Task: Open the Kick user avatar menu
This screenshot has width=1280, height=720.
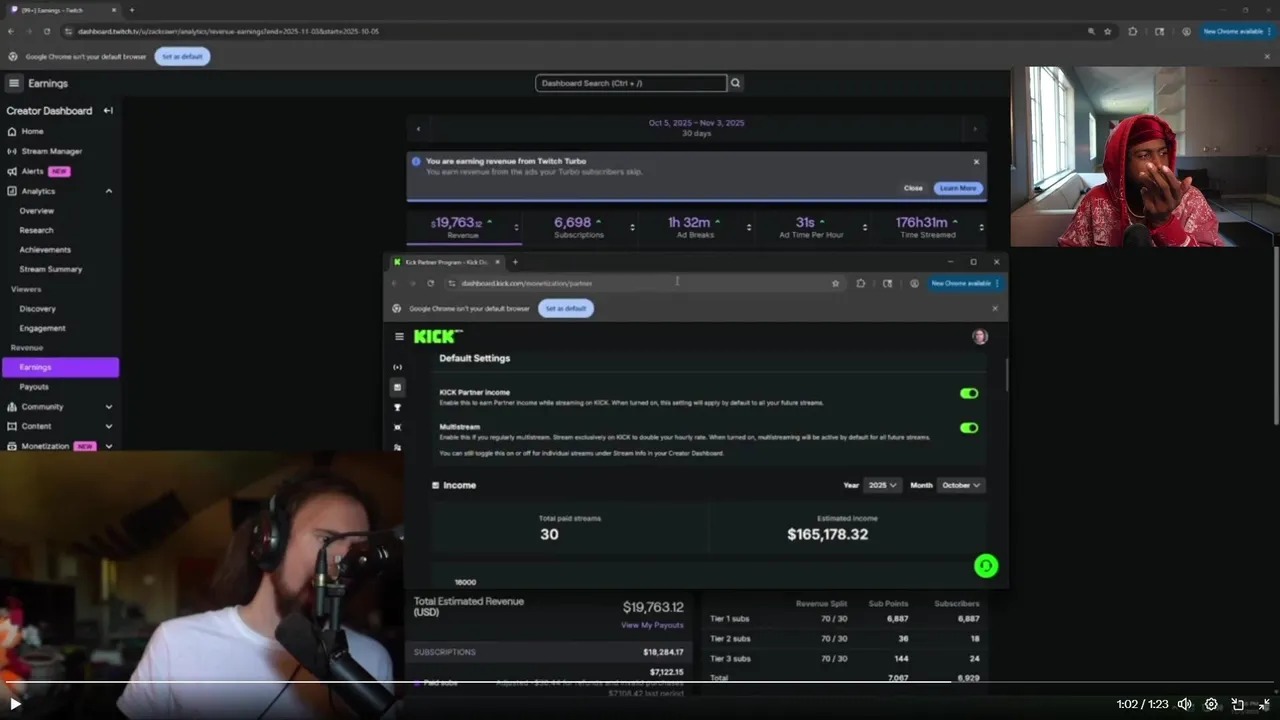Action: [x=980, y=337]
